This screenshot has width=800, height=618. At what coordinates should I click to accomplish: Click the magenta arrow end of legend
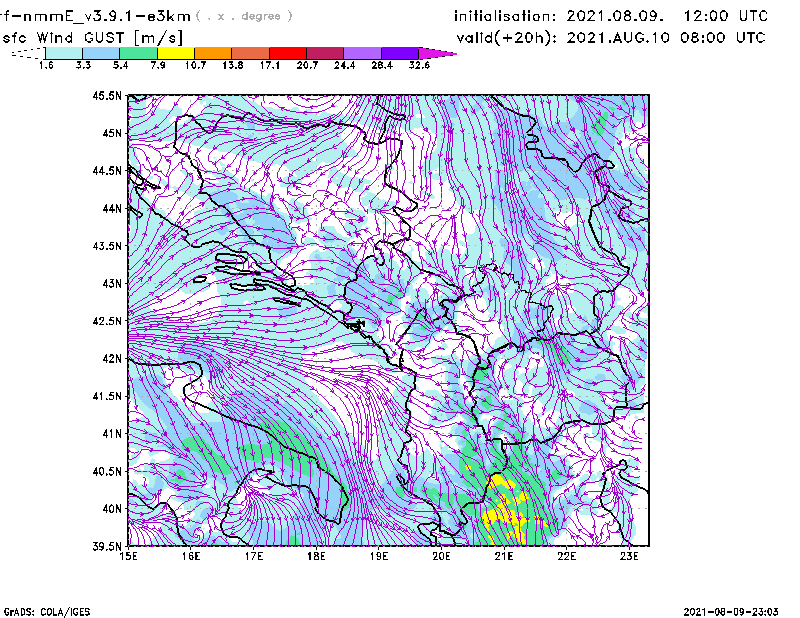pyautogui.click(x=437, y=53)
